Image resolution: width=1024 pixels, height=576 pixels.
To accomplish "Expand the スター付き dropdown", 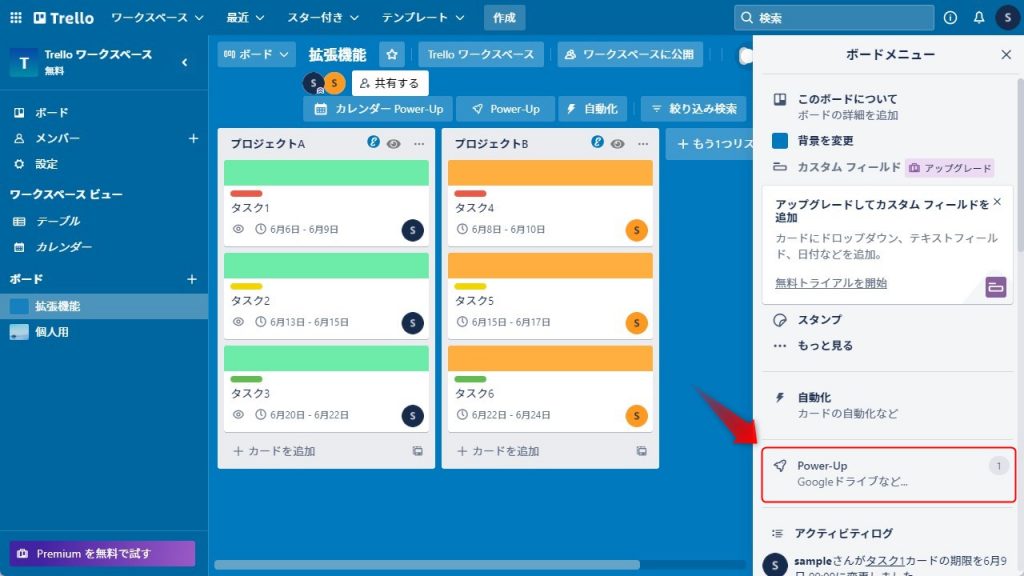I will pyautogui.click(x=323, y=18).
